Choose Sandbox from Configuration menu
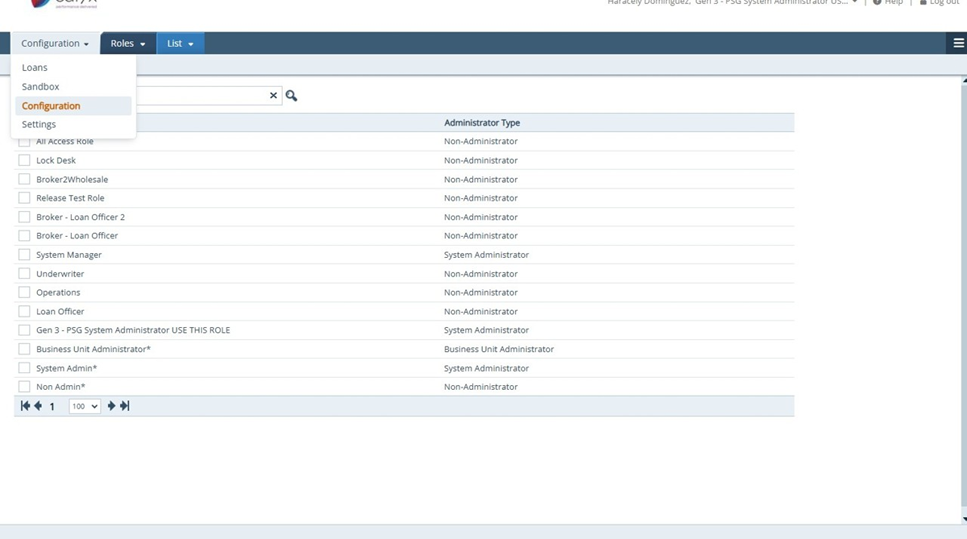Screen dimensions: 967x539 click(x=41, y=87)
